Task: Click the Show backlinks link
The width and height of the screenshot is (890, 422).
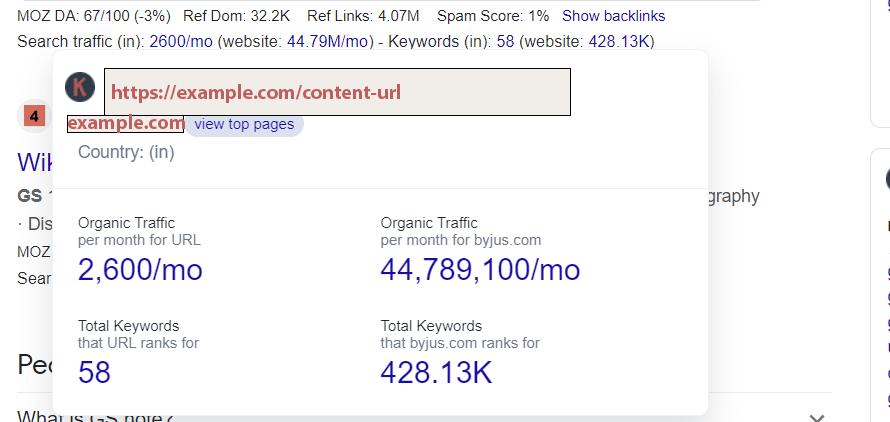Action: point(613,16)
